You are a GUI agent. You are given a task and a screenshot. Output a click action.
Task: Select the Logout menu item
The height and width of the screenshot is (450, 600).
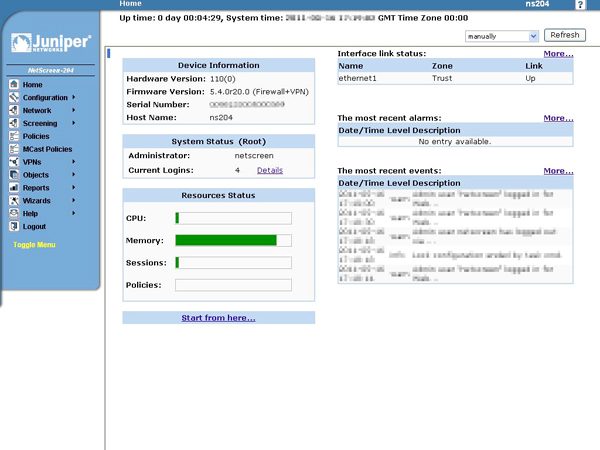coord(34,227)
